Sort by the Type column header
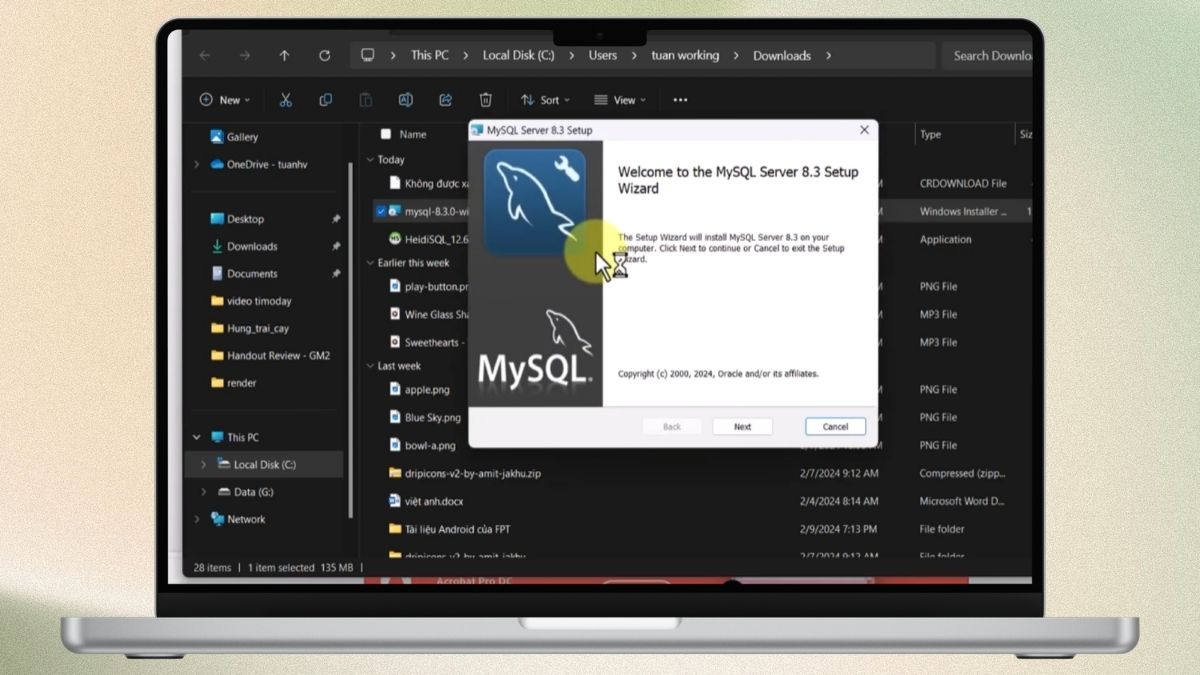This screenshot has width=1200, height=675. tap(930, 134)
